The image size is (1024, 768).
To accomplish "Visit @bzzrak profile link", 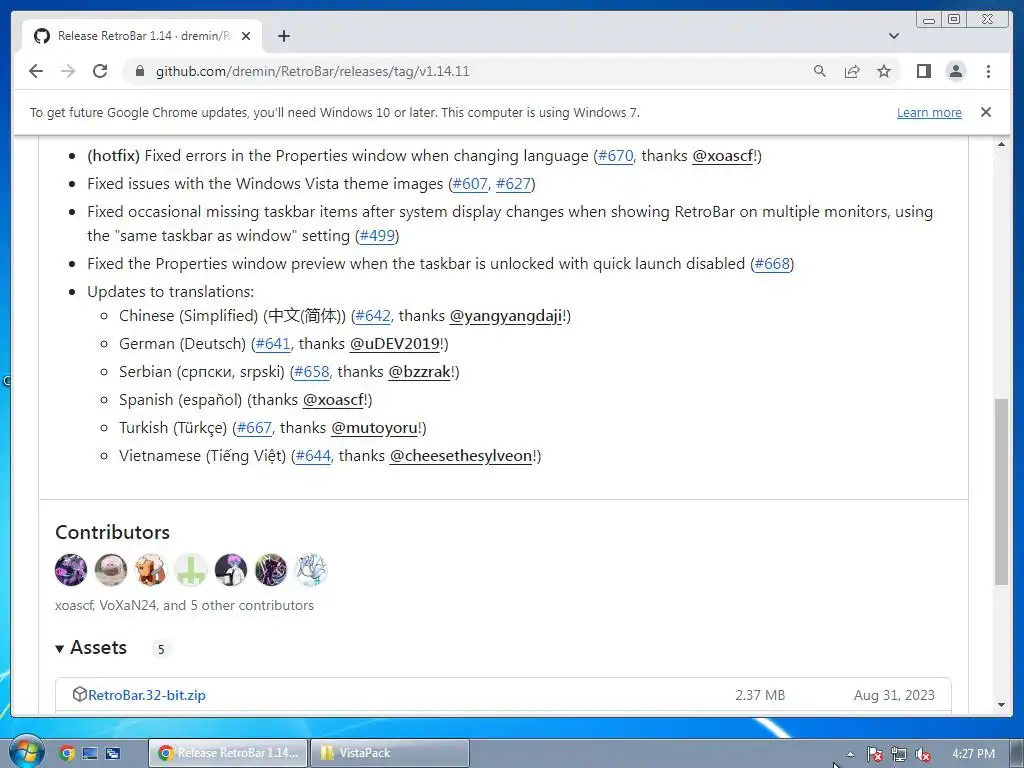I will (x=419, y=372).
